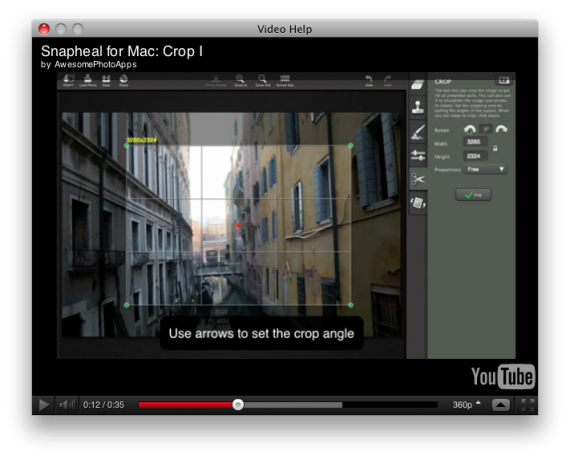570x459 pixels.
Task: Click the bottom-left green crop handle
Action: [x=127, y=305]
